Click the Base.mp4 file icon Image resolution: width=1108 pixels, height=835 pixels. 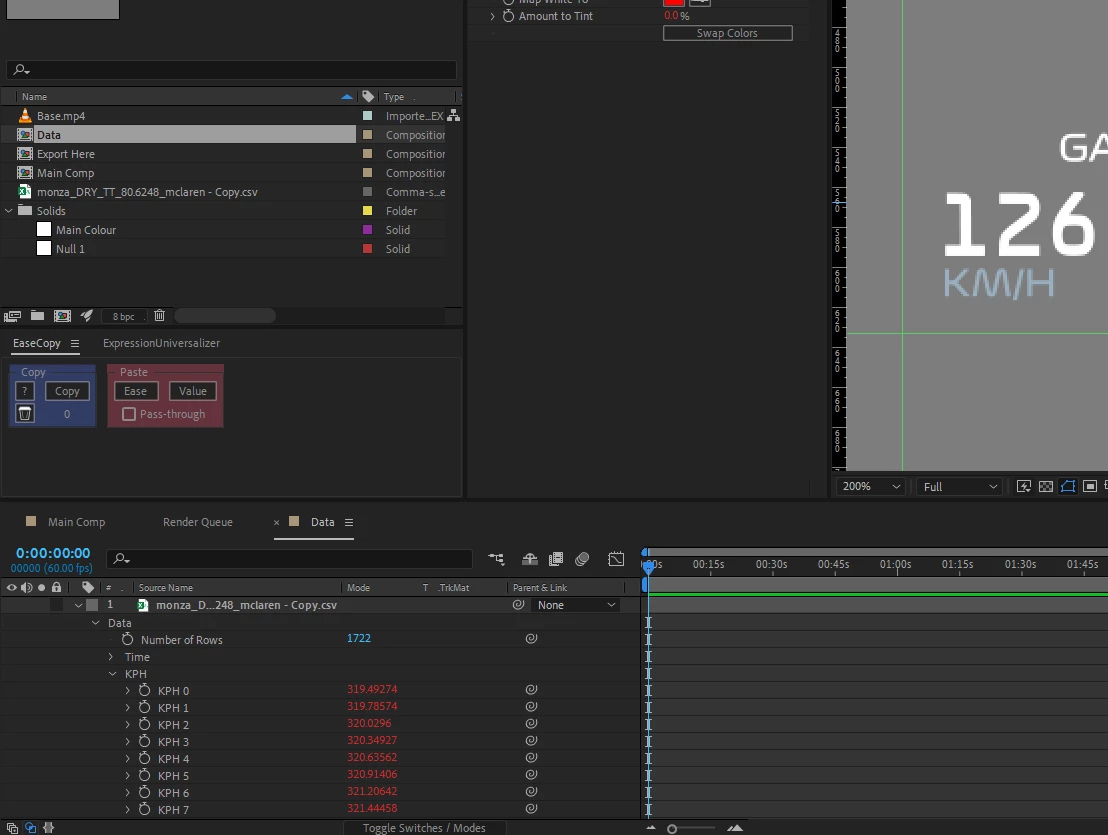point(25,116)
